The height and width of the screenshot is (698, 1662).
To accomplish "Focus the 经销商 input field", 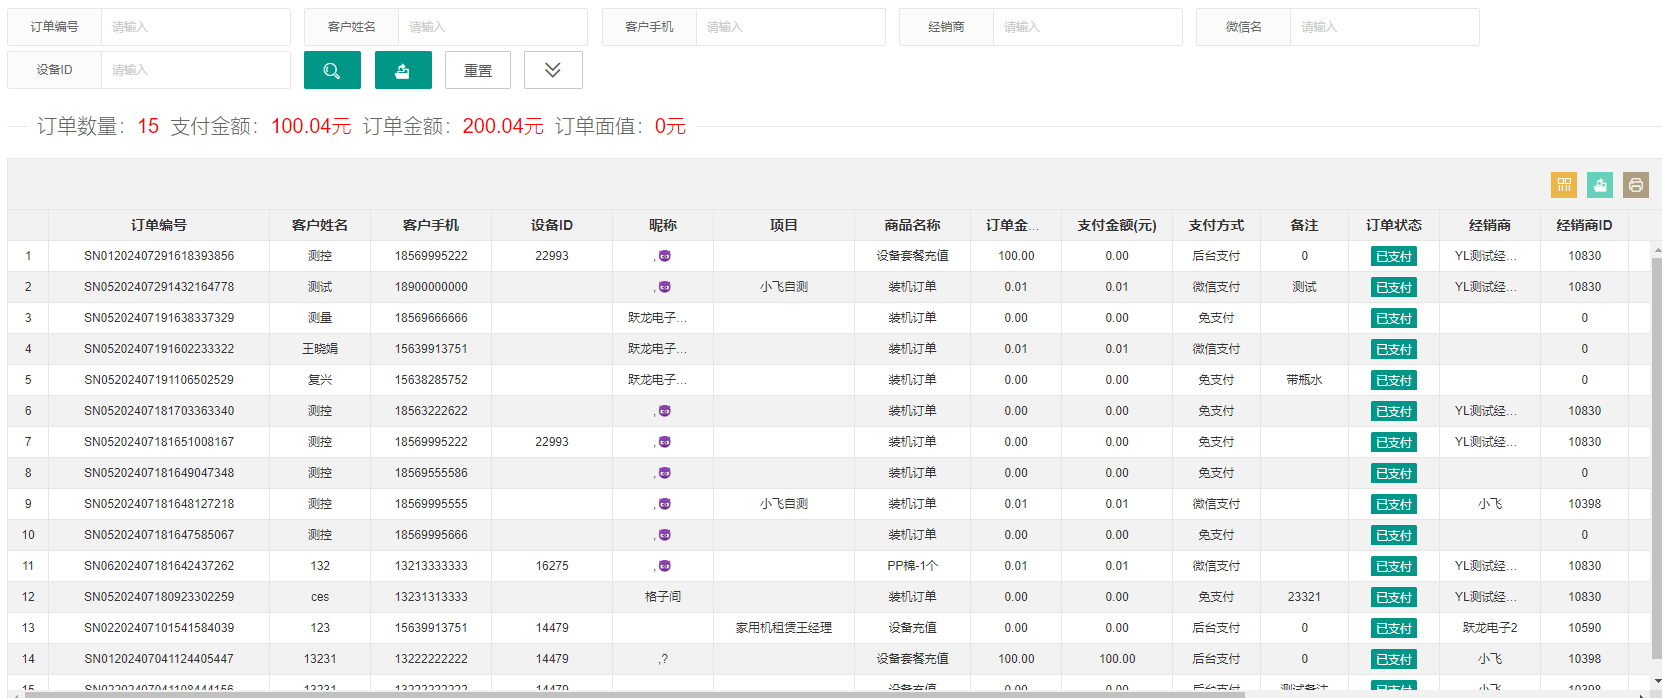I will tap(1088, 27).
